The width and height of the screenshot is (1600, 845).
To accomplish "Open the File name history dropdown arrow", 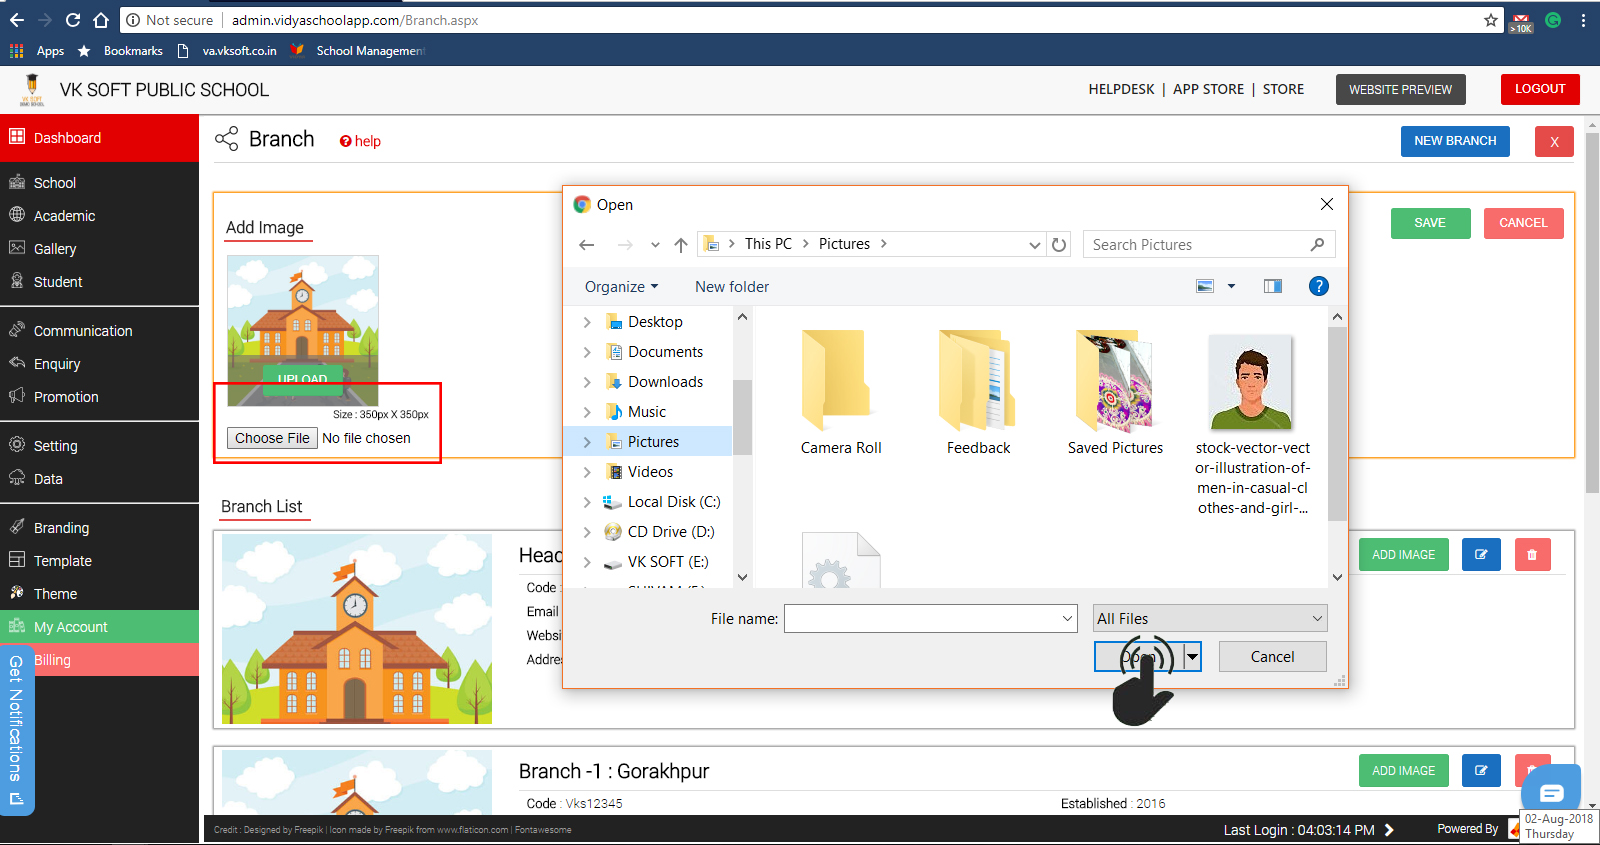I will 1067,619.
